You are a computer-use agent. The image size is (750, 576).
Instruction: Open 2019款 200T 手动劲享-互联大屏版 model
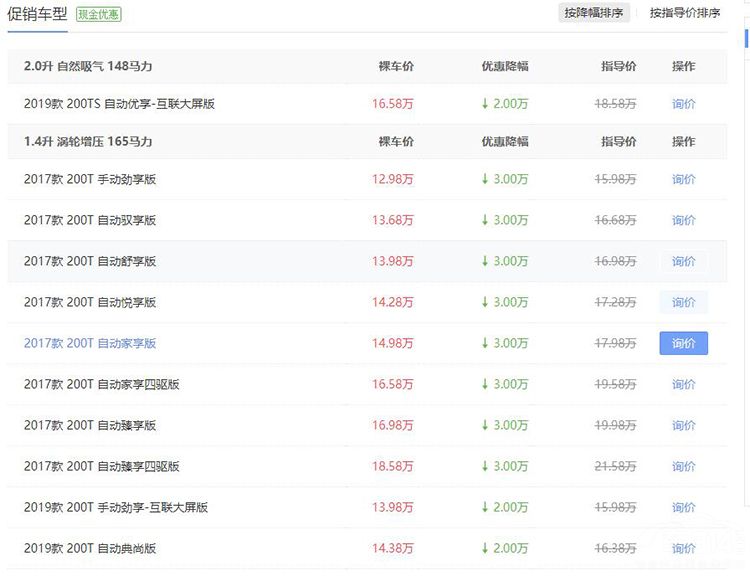(116, 508)
